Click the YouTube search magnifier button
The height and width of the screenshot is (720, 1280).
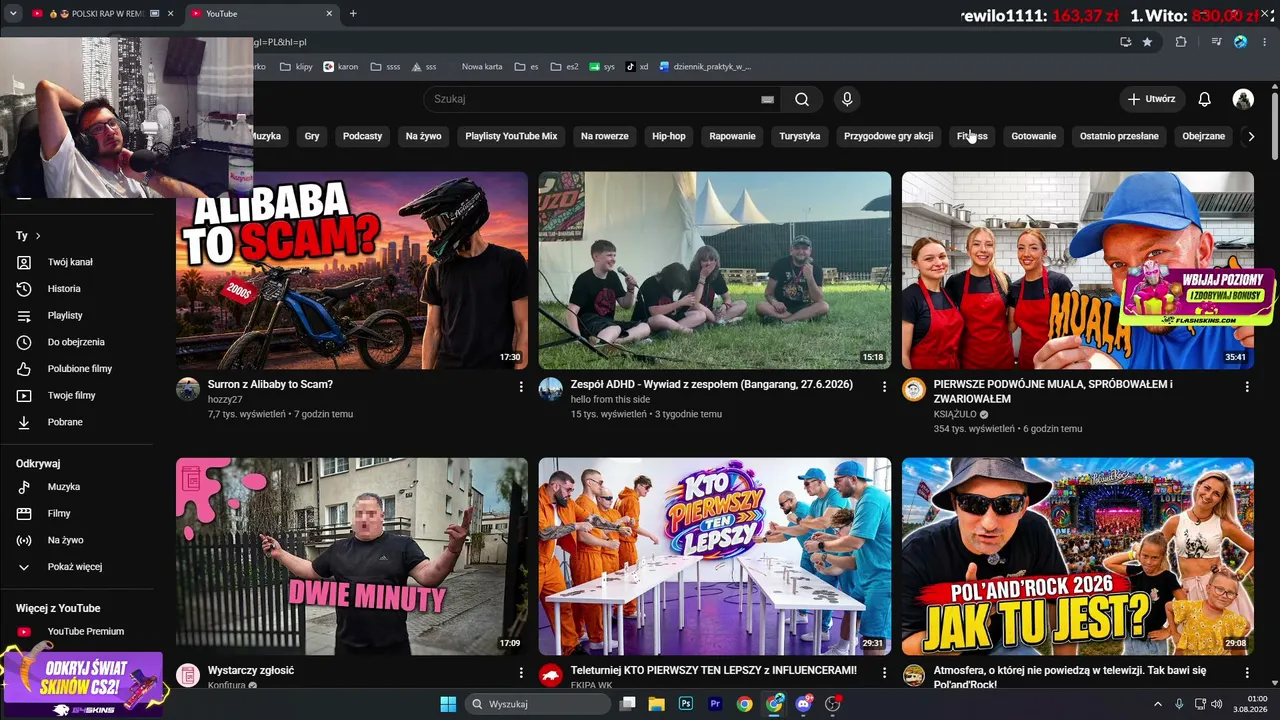coord(802,99)
